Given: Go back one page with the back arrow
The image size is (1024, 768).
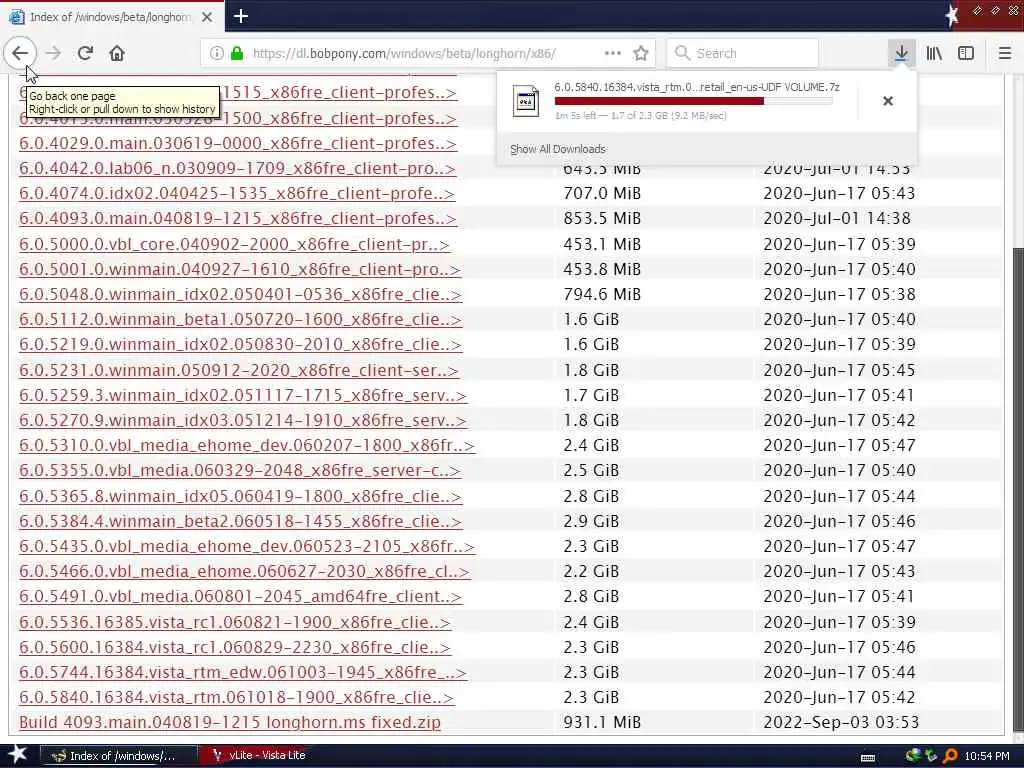Looking at the screenshot, I should coord(20,53).
